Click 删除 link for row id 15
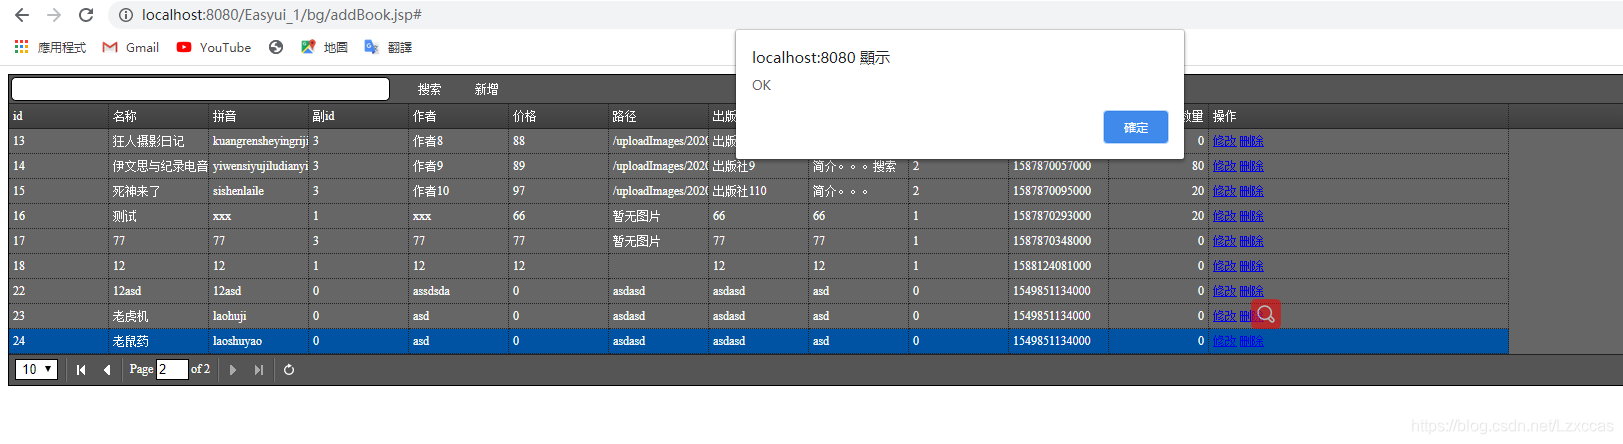Image resolution: width=1623 pixels, height=444 pixels. pyautogui.click(x=1251, y=191)
